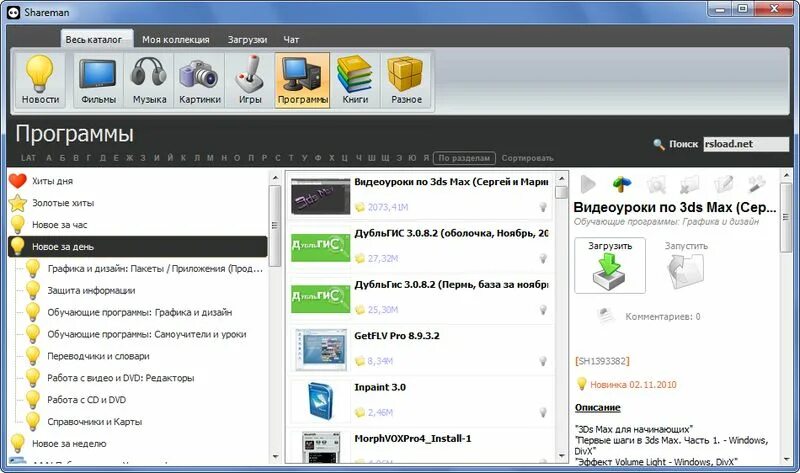Image resolution: width=800 pixels, height=473 pixels.
Task: Select the Inpaint 3.0 thumbnail
Action: click(320, 401)
